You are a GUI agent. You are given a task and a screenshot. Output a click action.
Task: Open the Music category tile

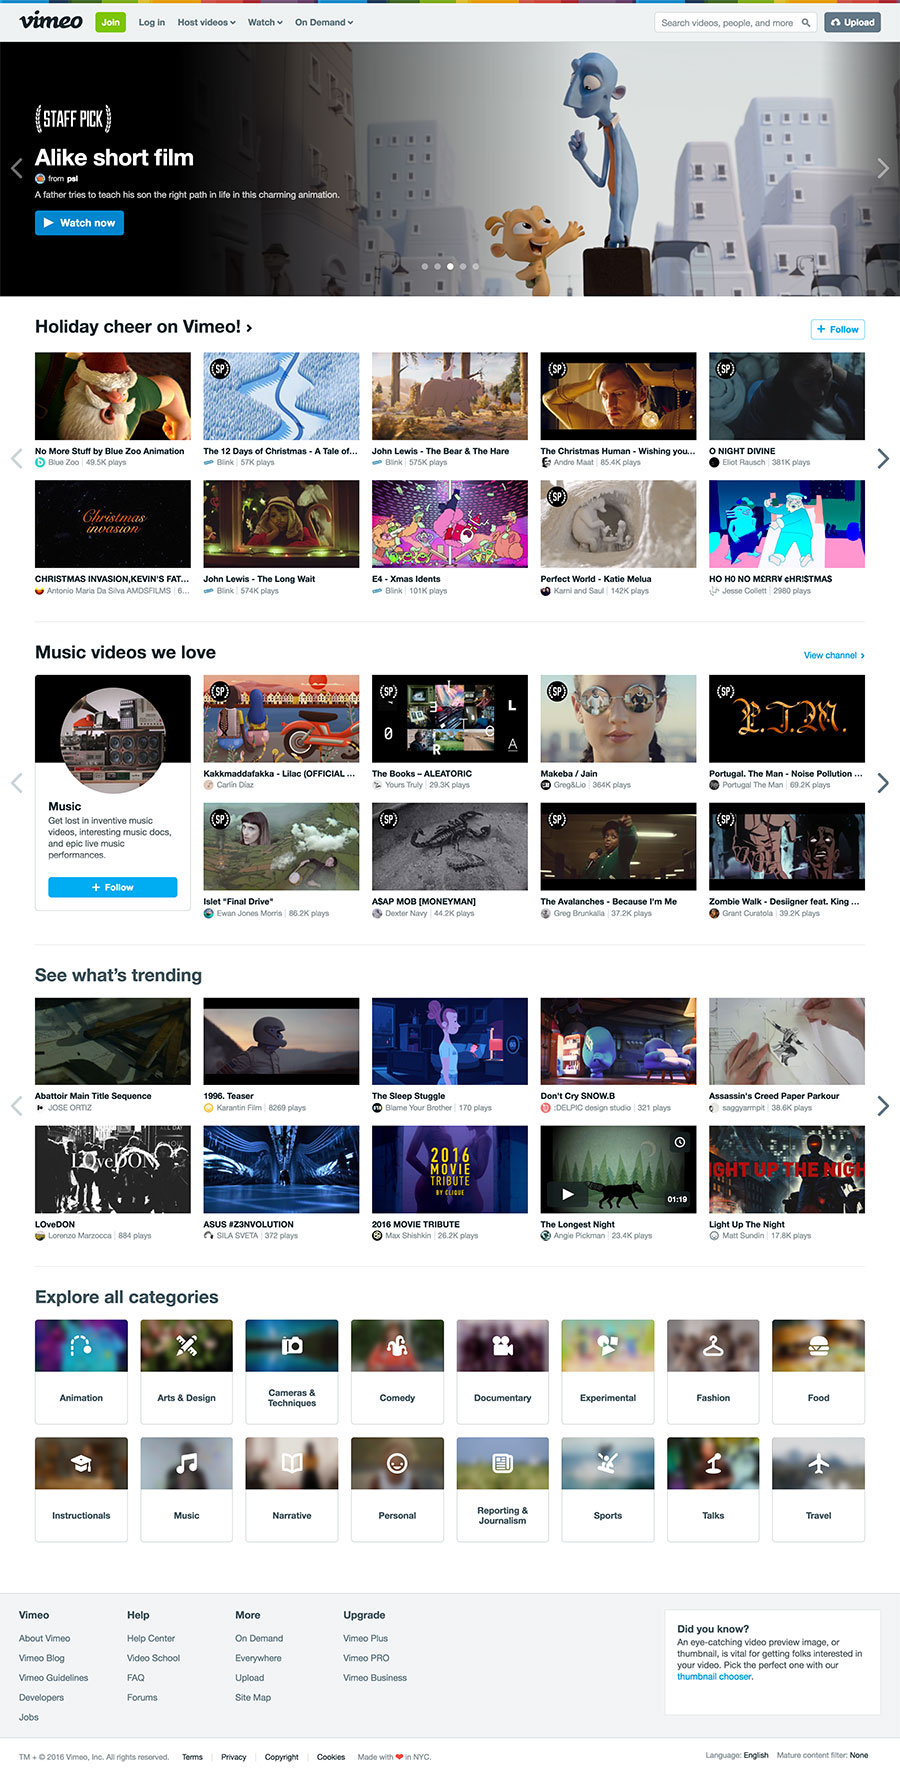tap(186, 1489)
